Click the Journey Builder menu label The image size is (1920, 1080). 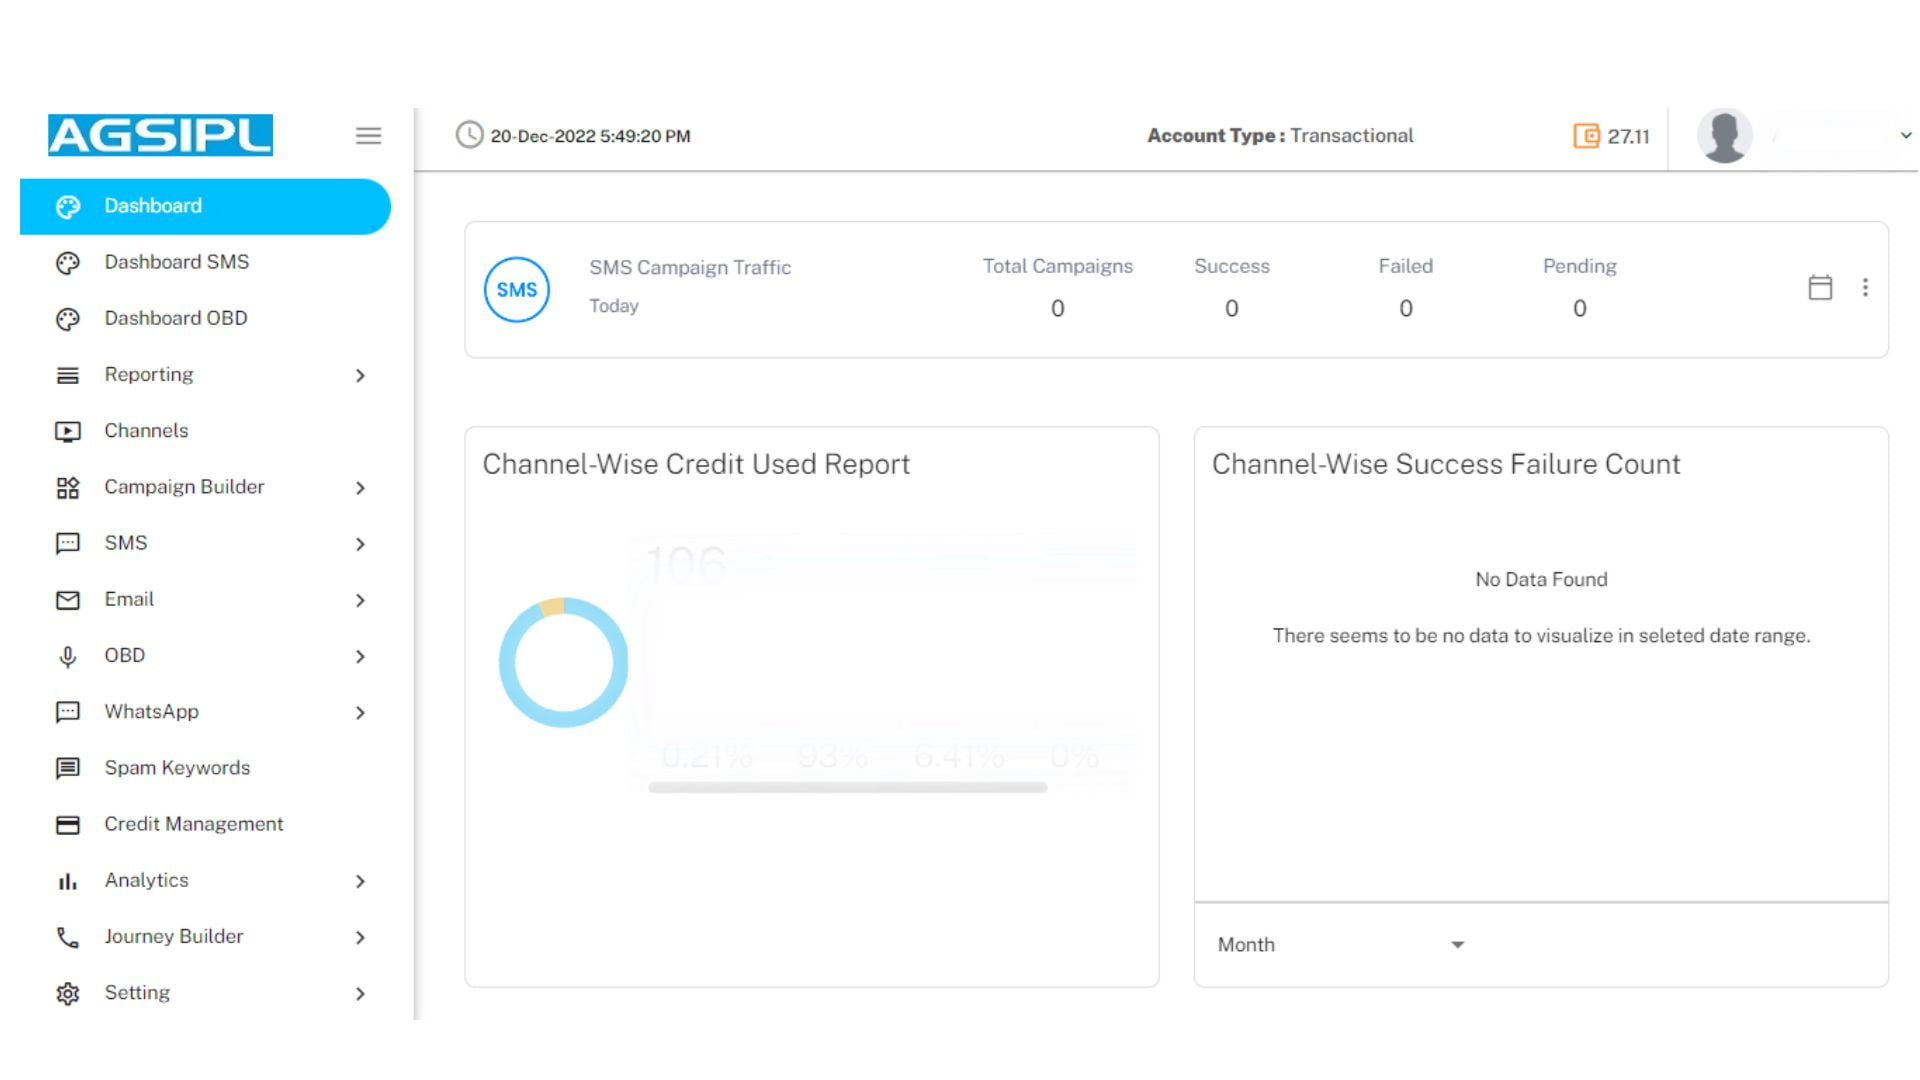click(174, 937)
